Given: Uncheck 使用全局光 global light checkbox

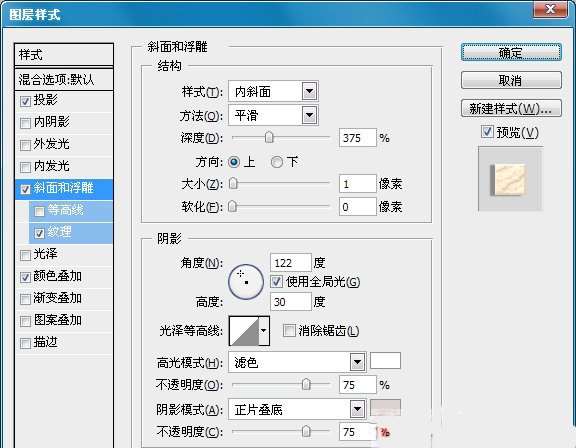Looking at the screenshot, I should 276,282.
